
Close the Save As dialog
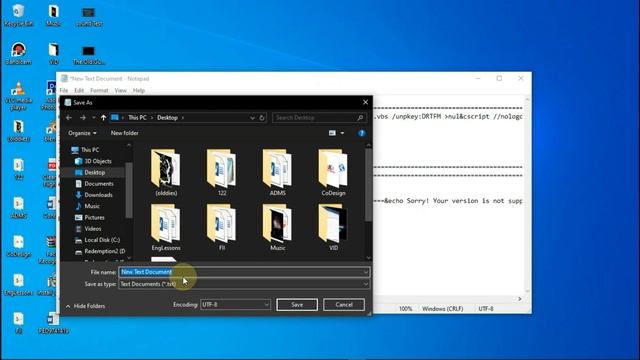[x=365, y=102]
